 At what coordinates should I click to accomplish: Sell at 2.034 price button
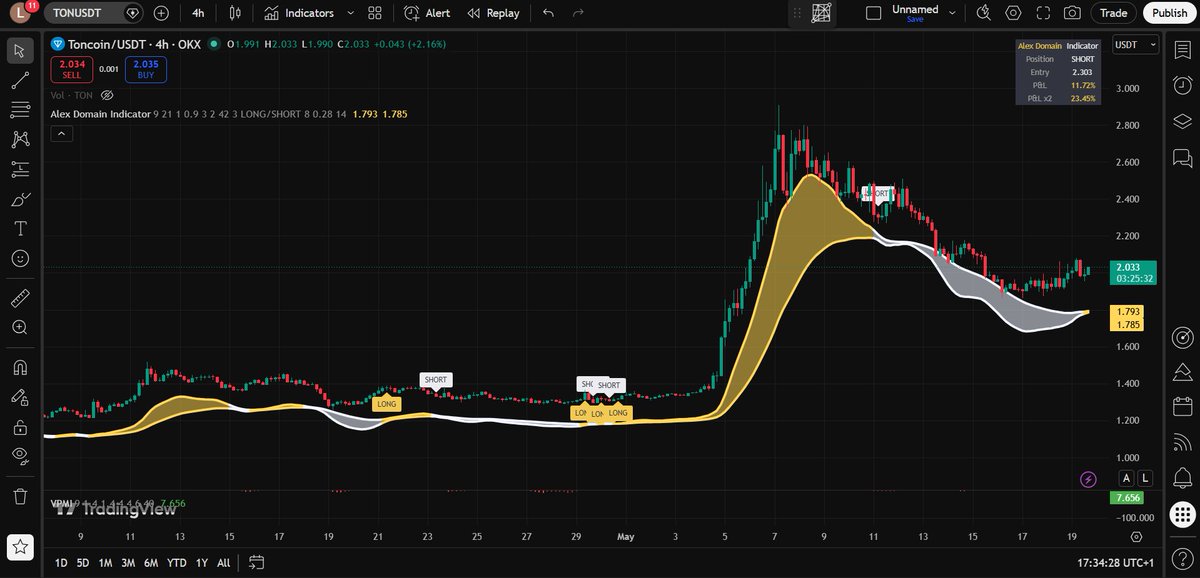pyautogui.click(x=74, y=69)
